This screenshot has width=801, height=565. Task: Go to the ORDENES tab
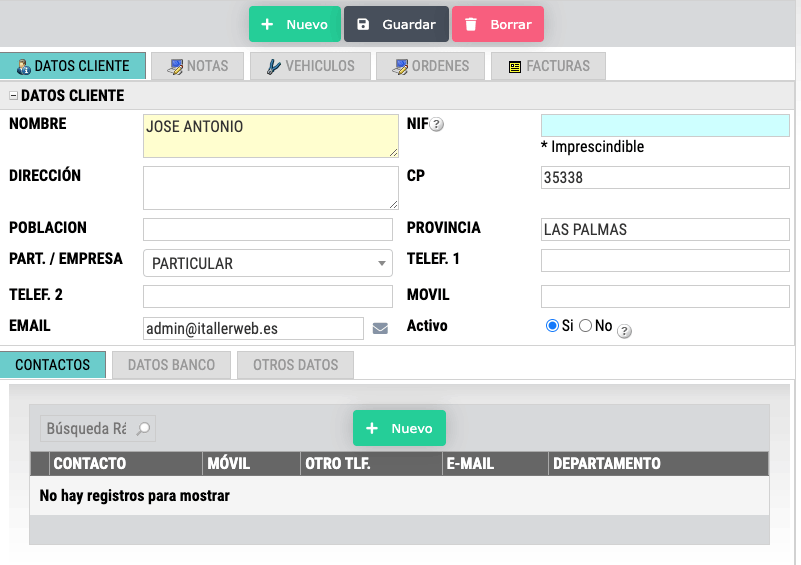click(x=430, y=66)
